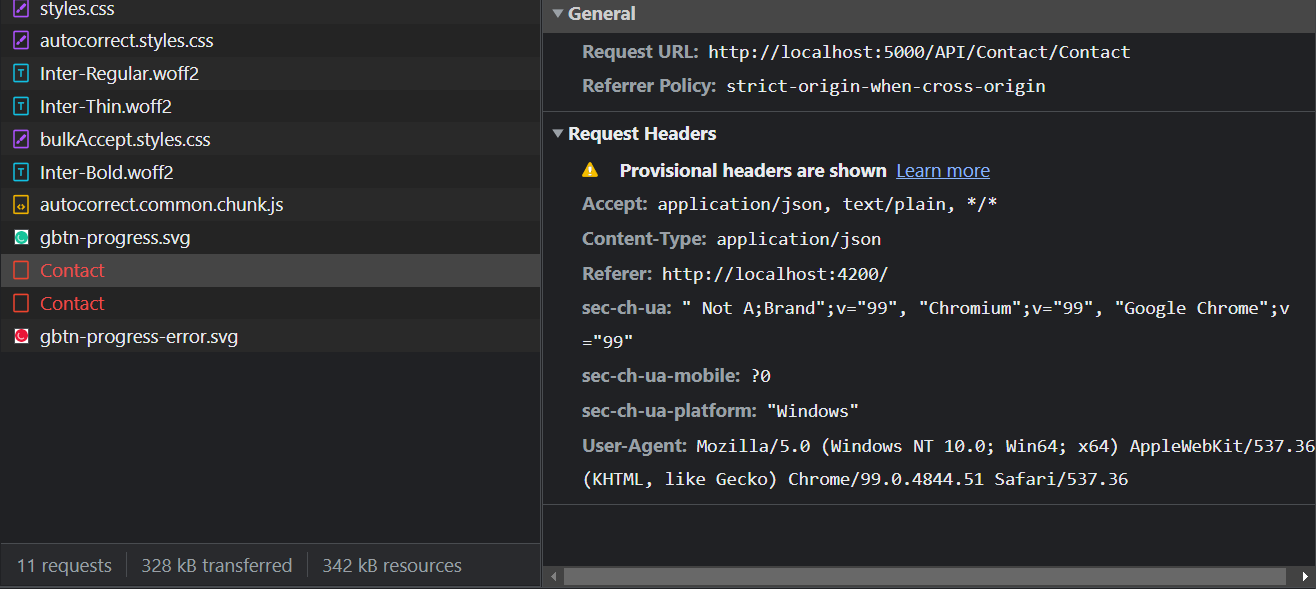This screenshot has height=589, width=1316.
Task: Click the Inter-Regular.woff2 font icon
Action: (x=21, y=74)
